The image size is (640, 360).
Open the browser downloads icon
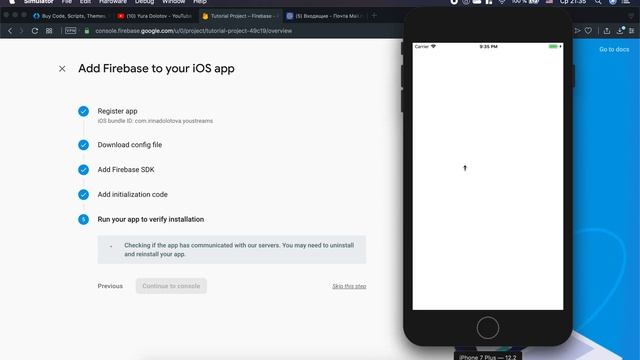click(620, 31)
